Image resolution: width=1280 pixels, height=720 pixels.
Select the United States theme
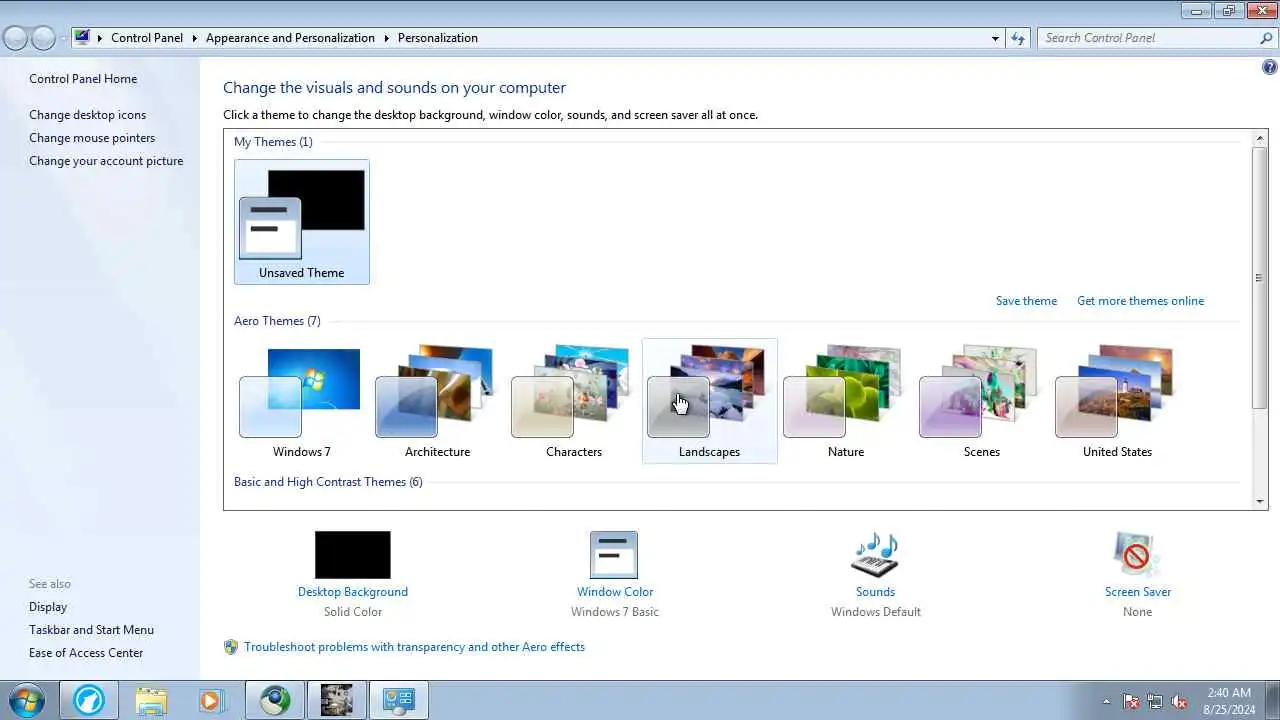pyautogui.click(x=1117, y=400)
